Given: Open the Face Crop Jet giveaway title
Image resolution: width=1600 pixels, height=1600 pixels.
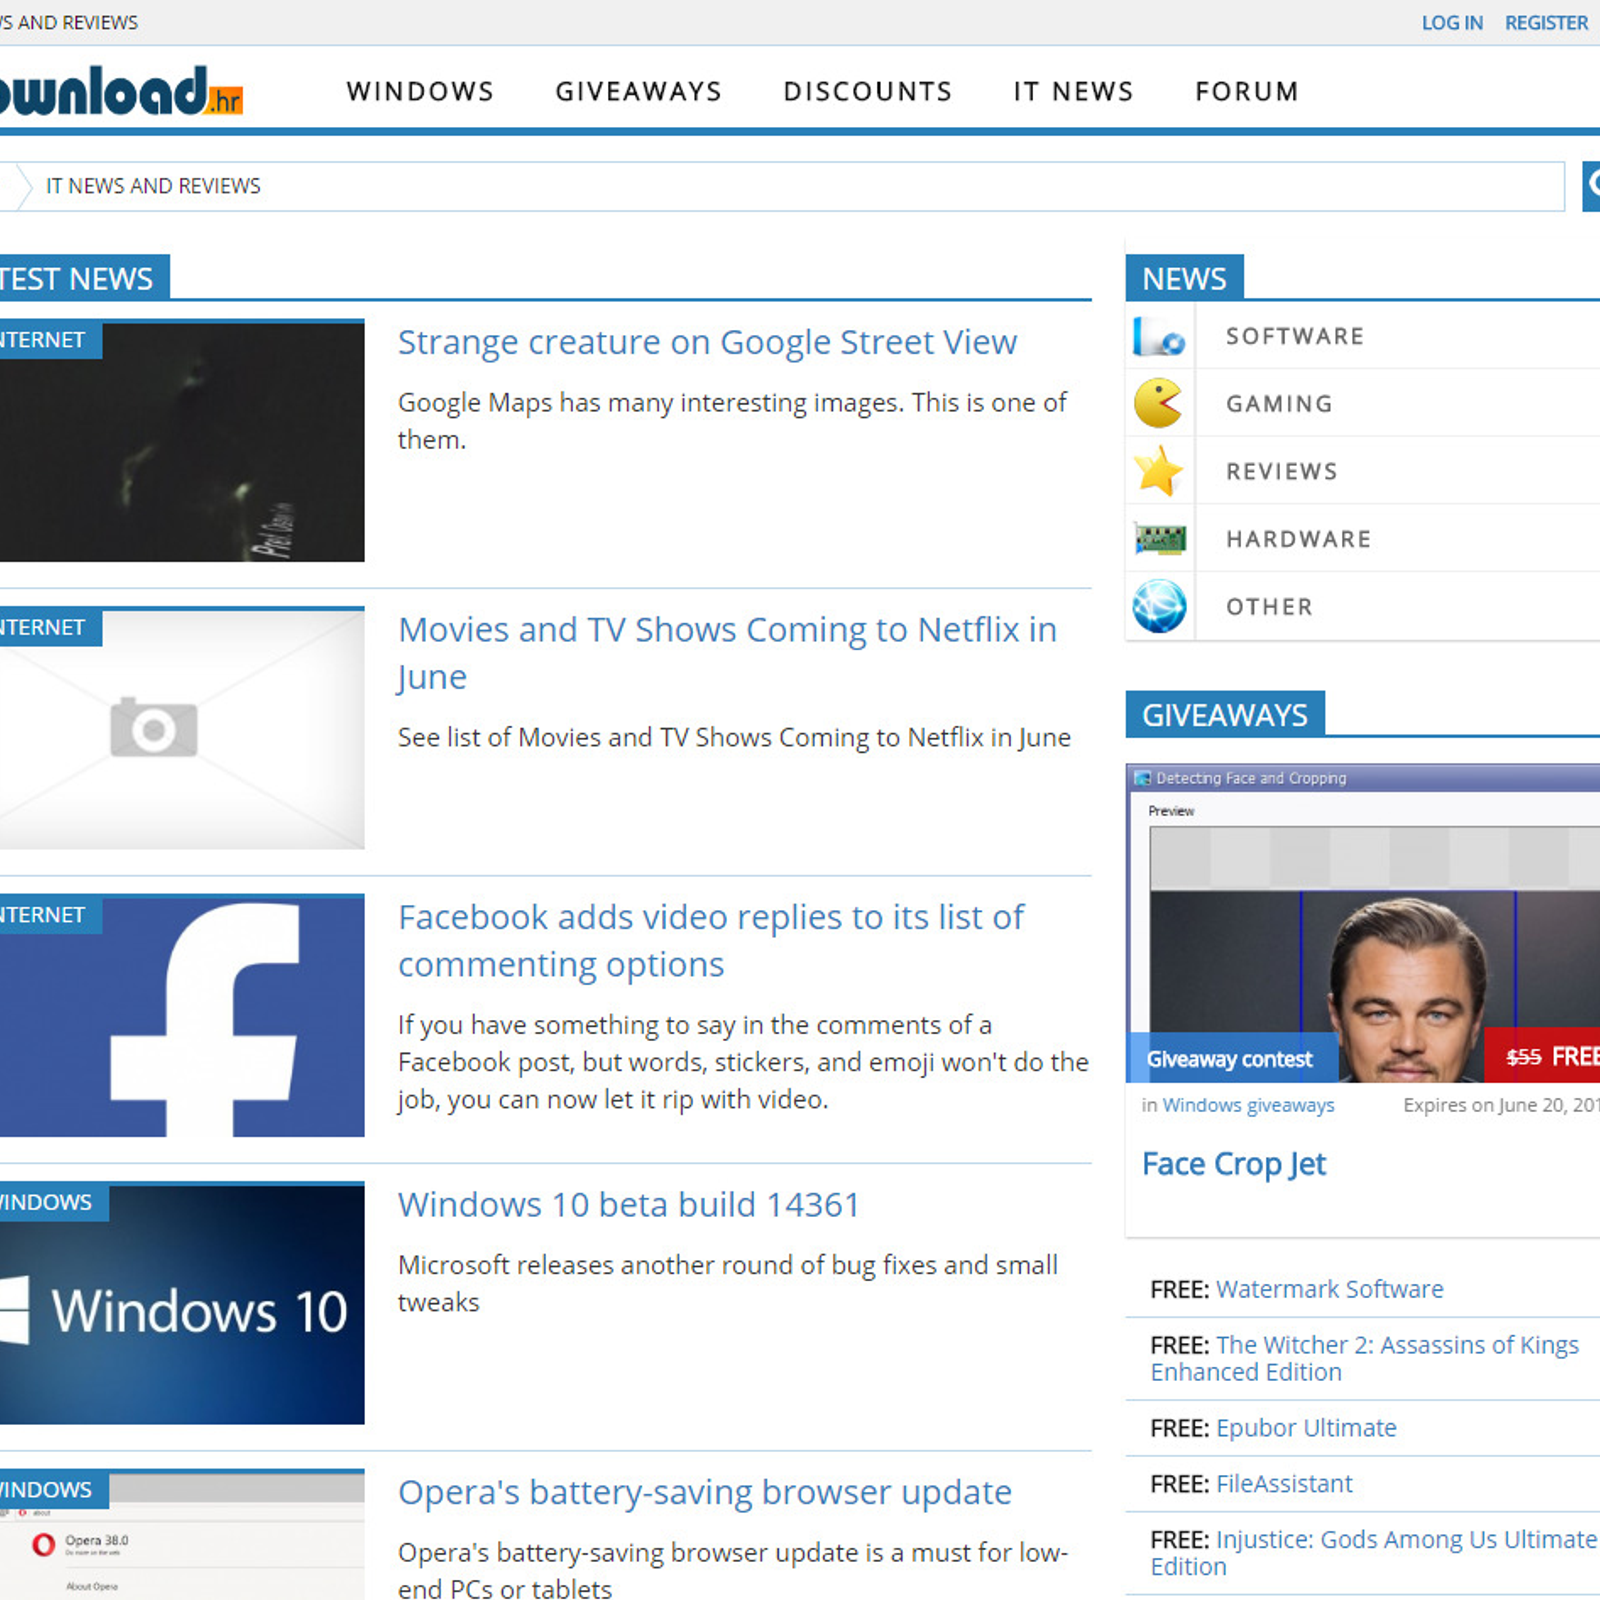Looking at the screenshot, I should pyautogui.click(x=1234, y=1164).
